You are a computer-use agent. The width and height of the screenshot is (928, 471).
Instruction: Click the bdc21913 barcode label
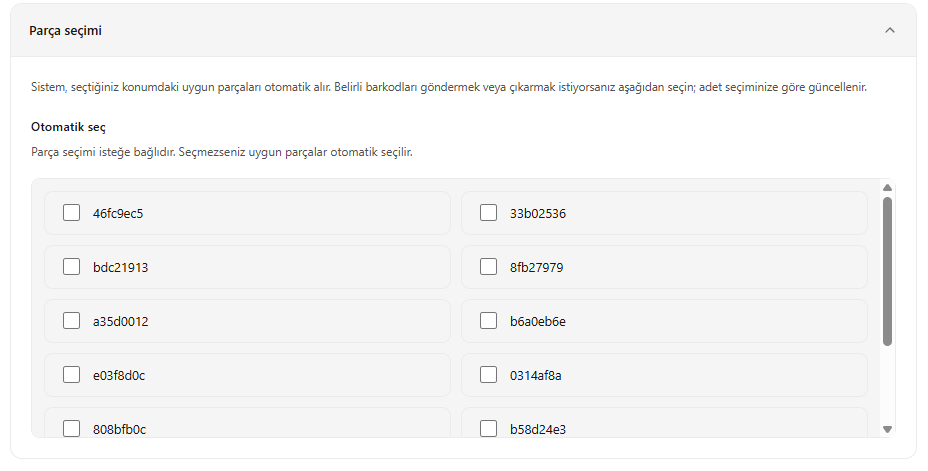point(120,267)
